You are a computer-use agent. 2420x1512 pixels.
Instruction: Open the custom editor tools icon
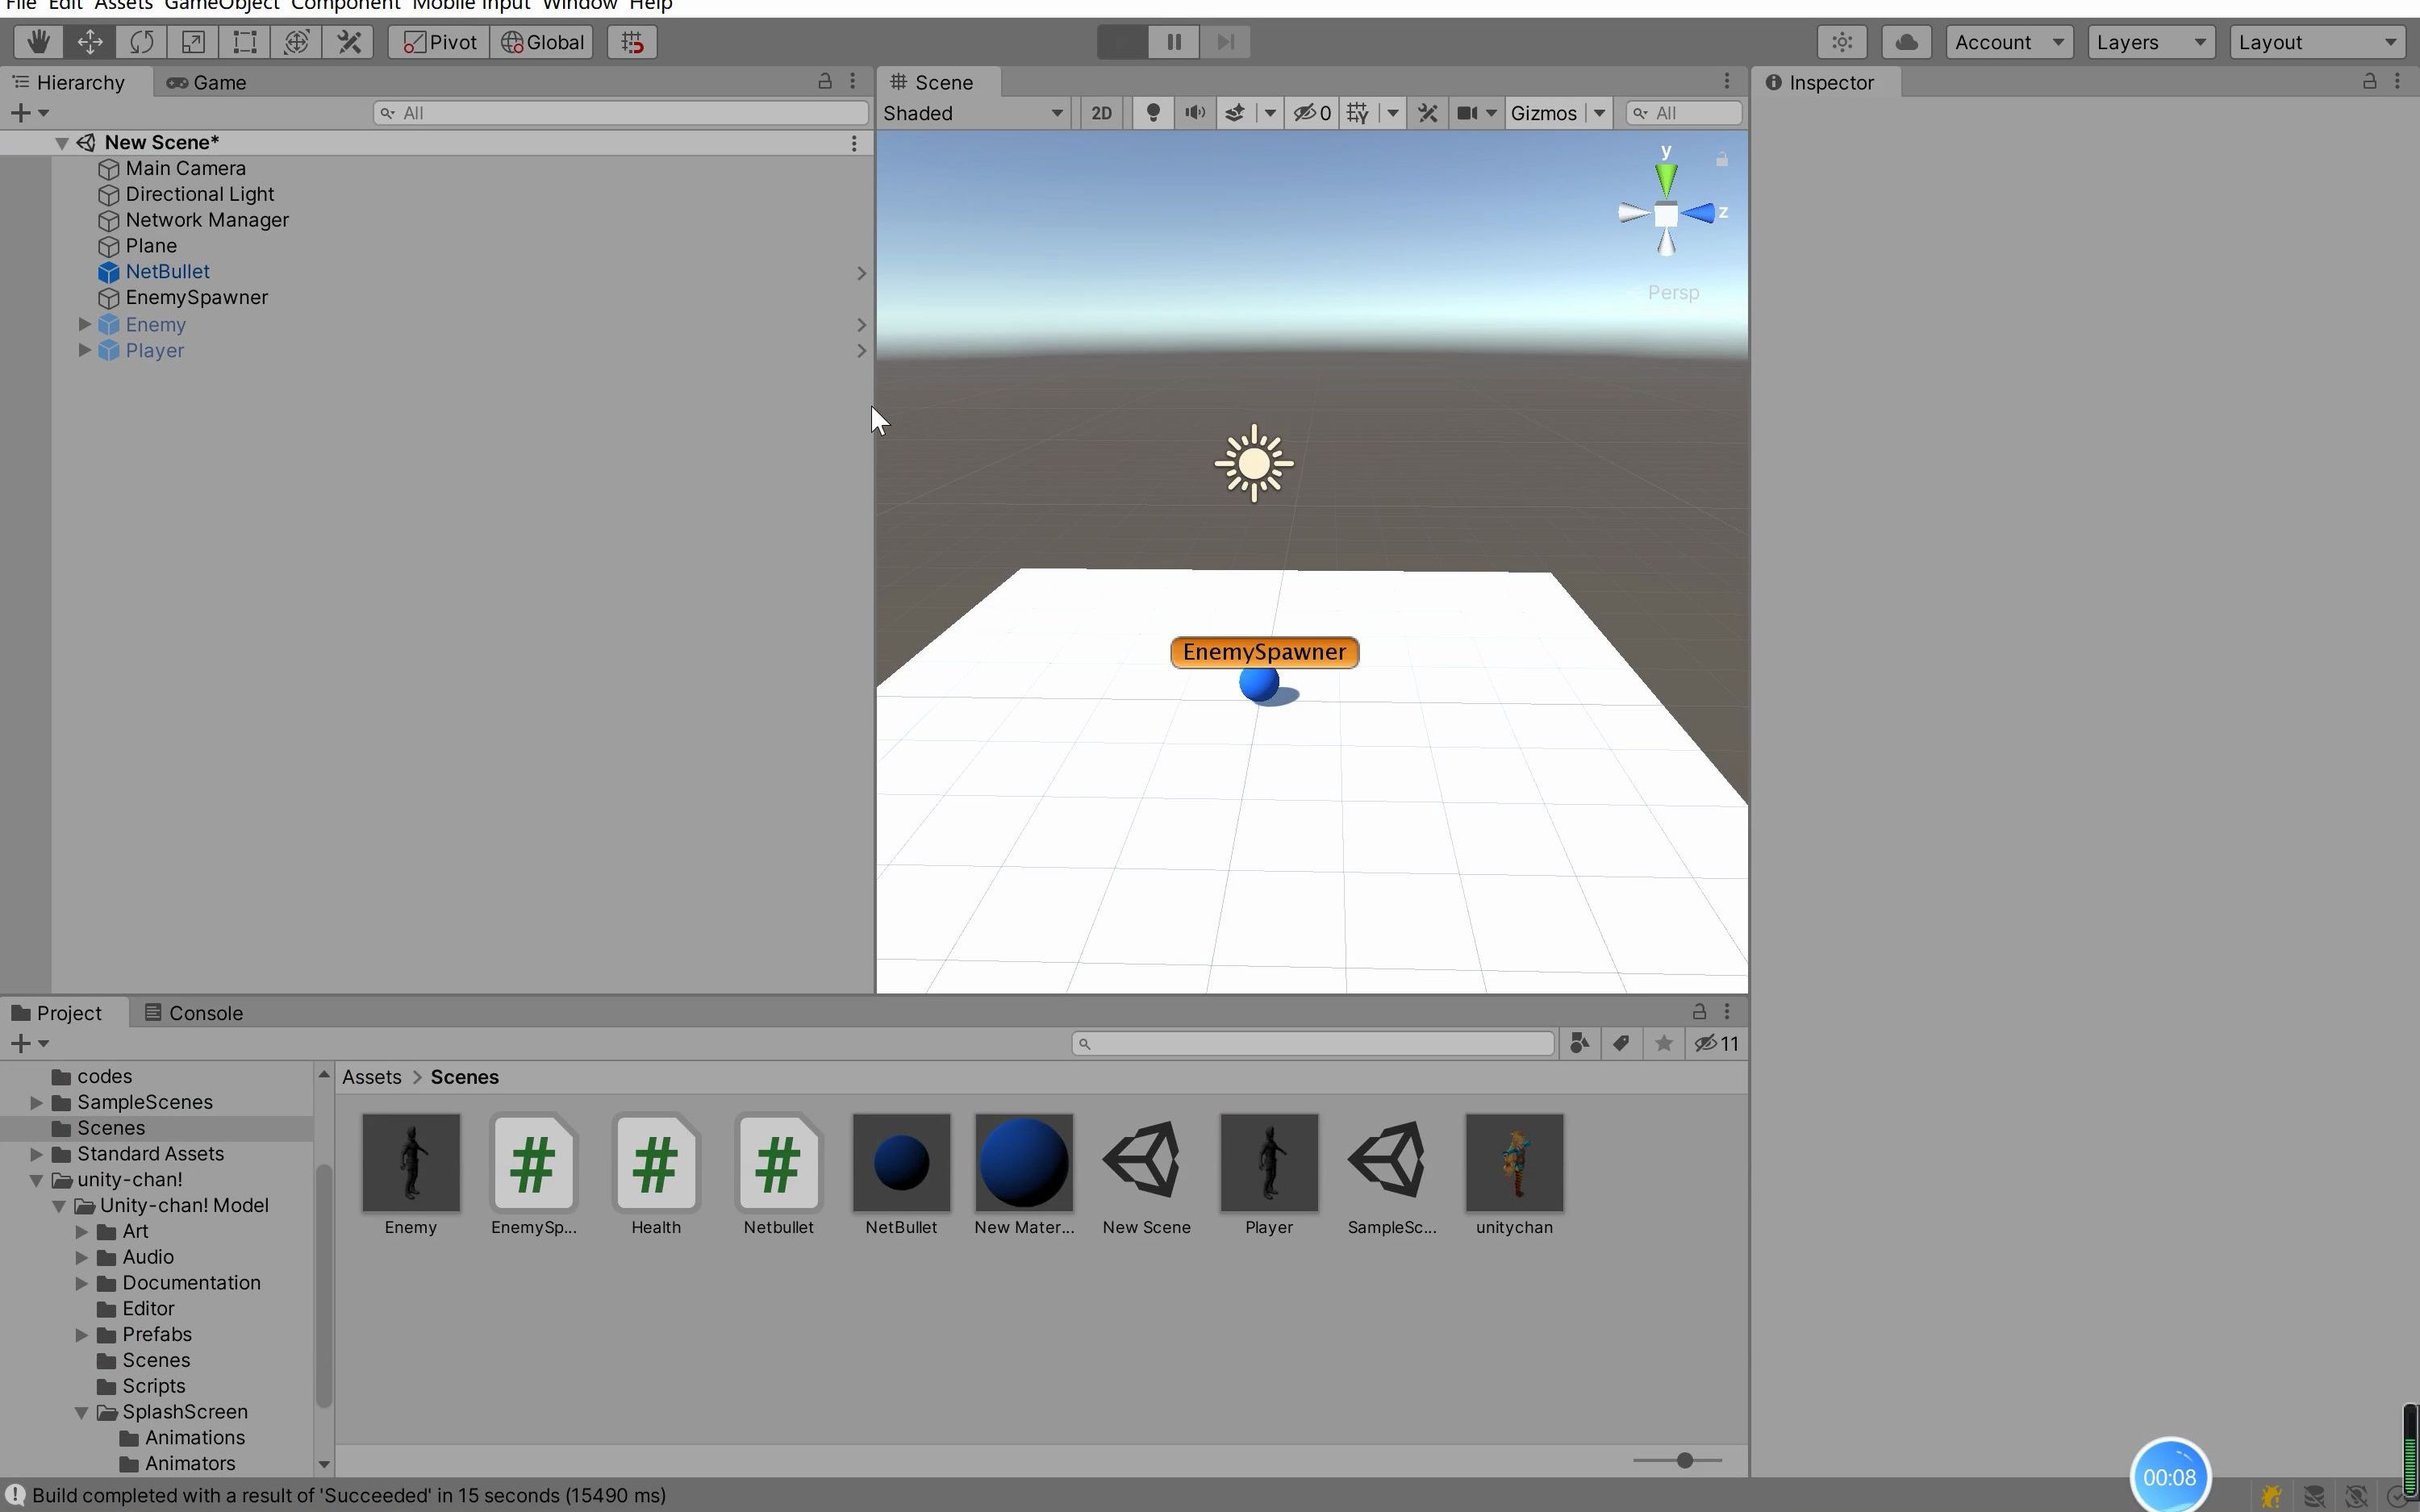pyautogui.click(x=348, y=41)
